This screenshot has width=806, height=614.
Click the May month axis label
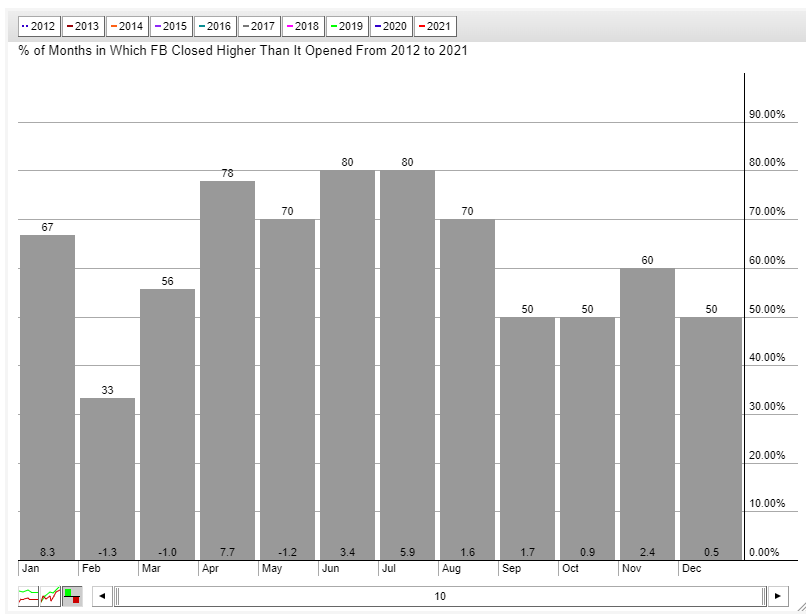click(272, 568)
